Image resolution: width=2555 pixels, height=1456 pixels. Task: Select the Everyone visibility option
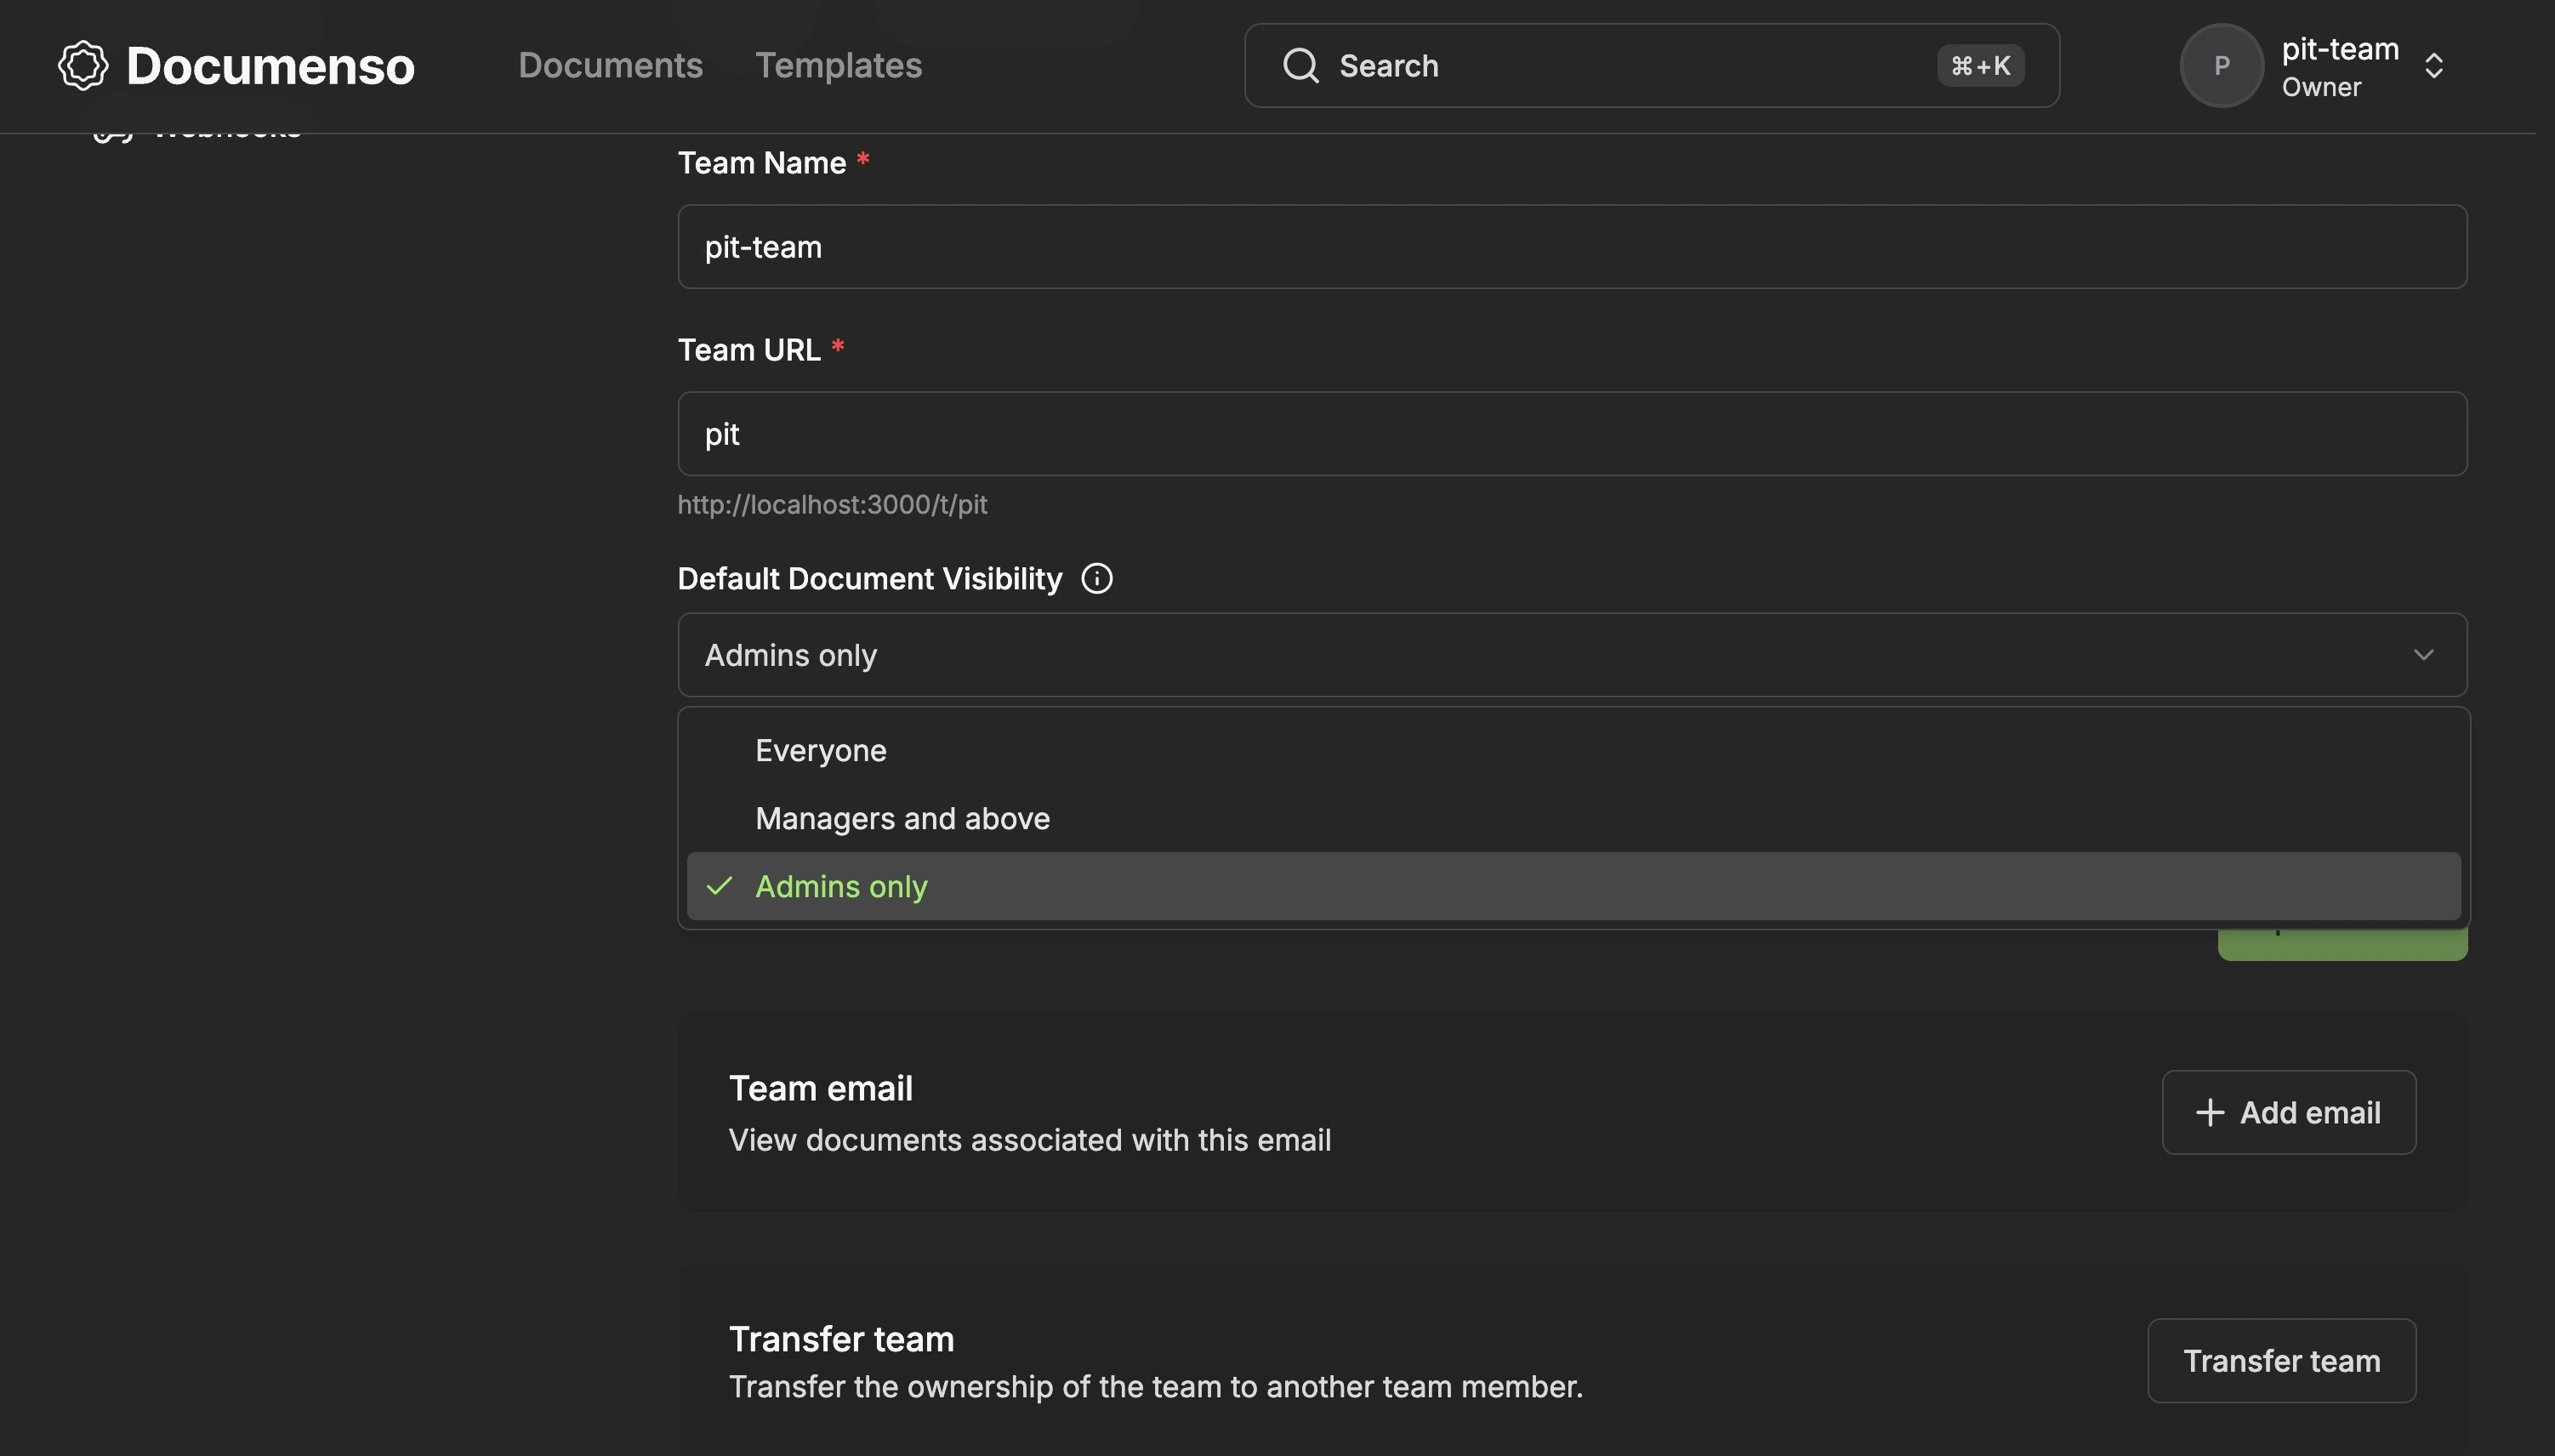(x=820, y=751)
